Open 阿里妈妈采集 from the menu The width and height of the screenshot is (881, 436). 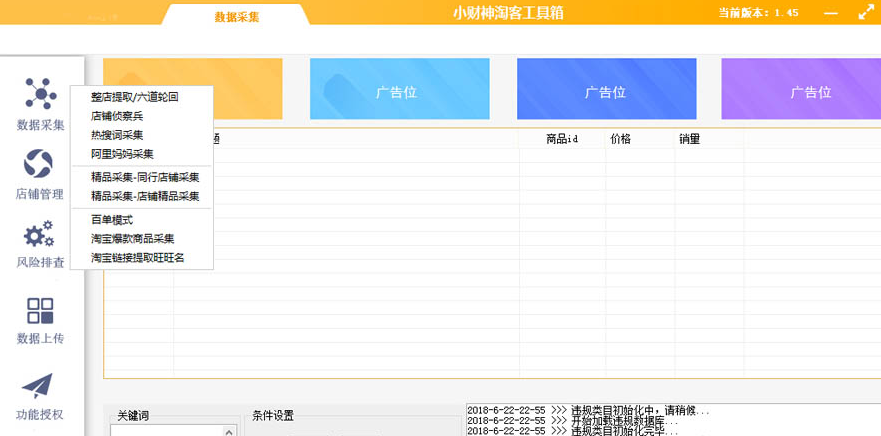pos(122,154)
